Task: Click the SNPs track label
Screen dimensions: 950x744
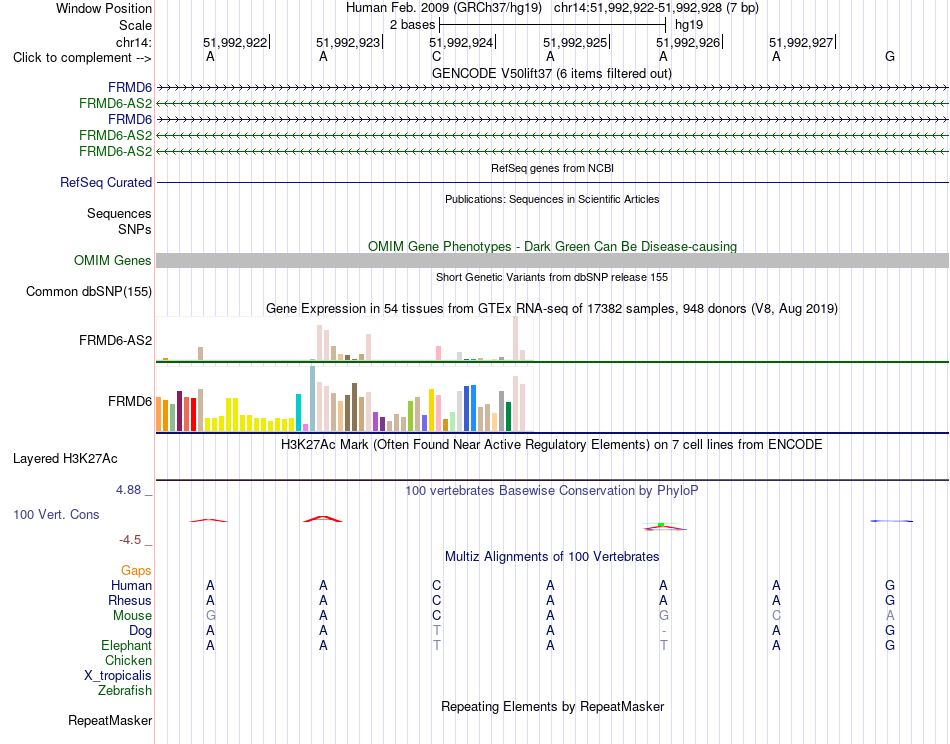Action: click(x=135, y=230)
